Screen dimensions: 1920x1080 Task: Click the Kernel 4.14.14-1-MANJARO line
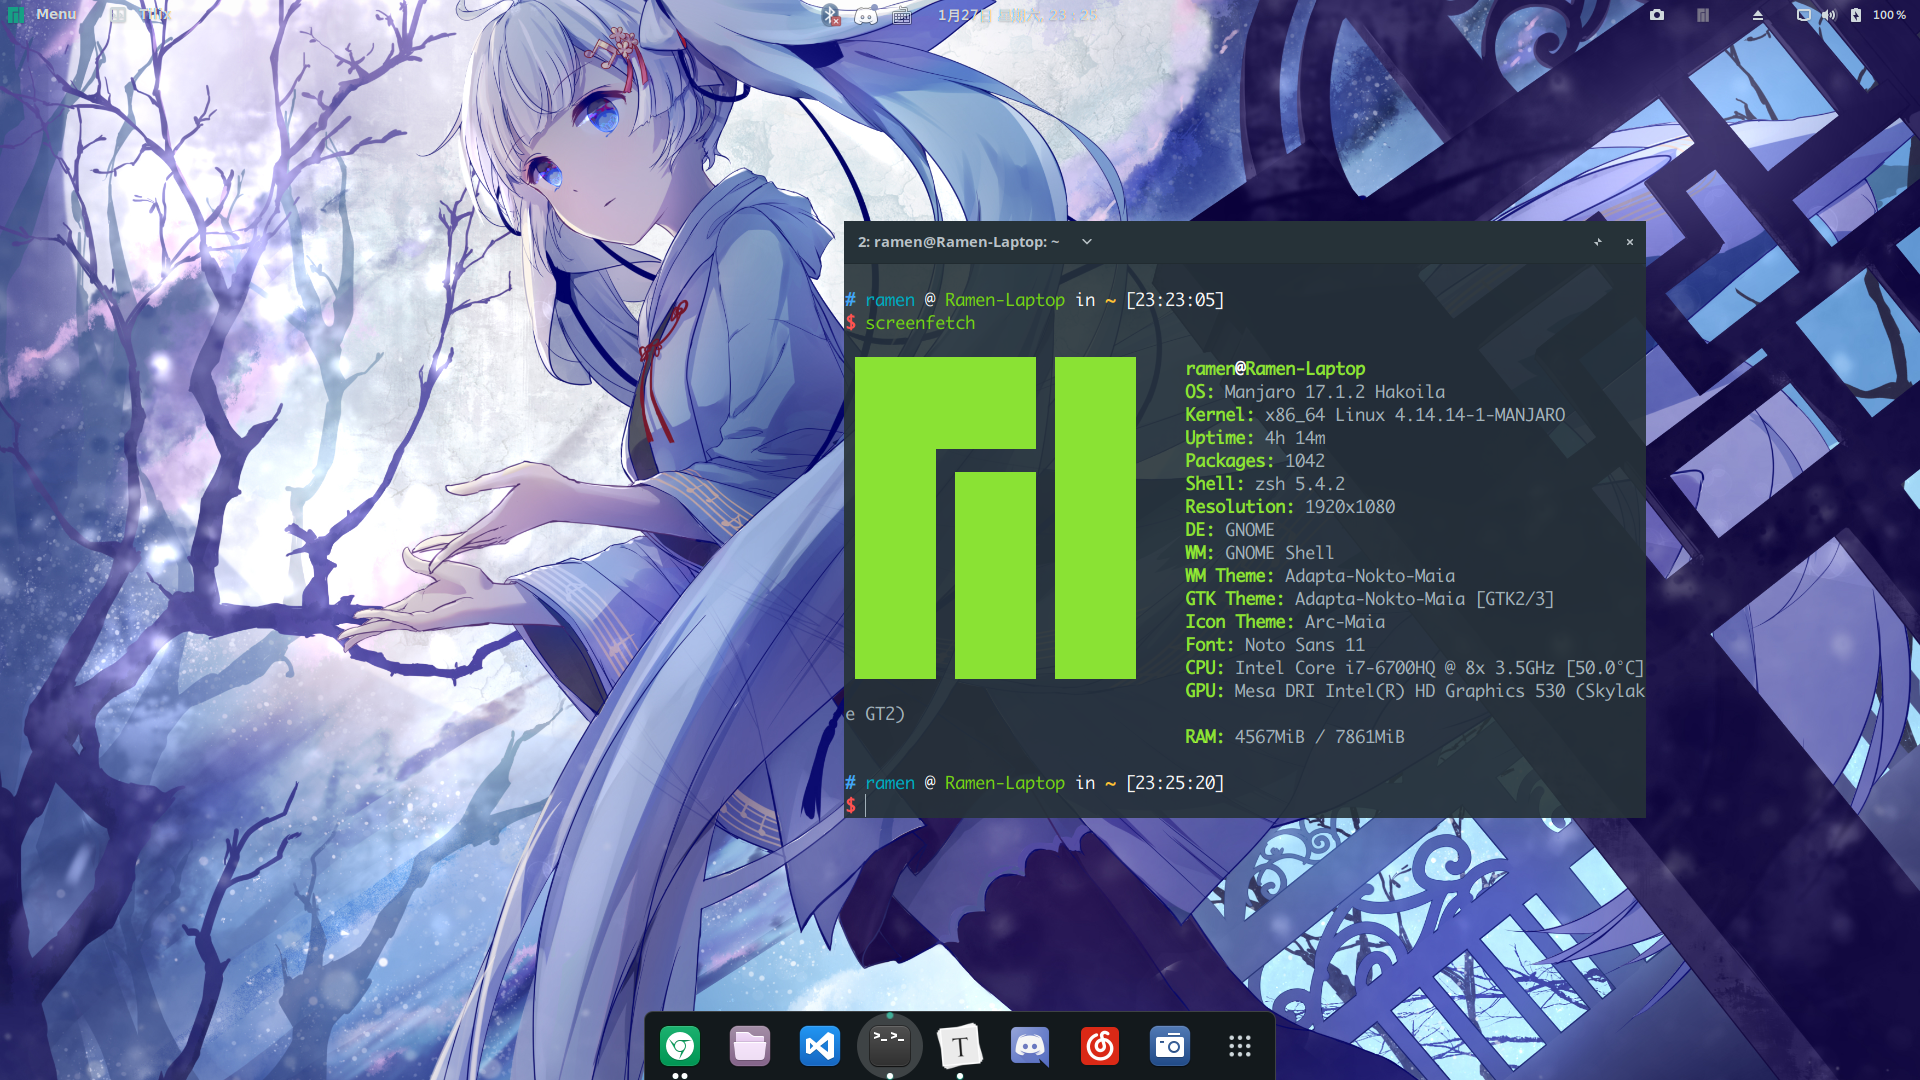tap(1375, 415)
